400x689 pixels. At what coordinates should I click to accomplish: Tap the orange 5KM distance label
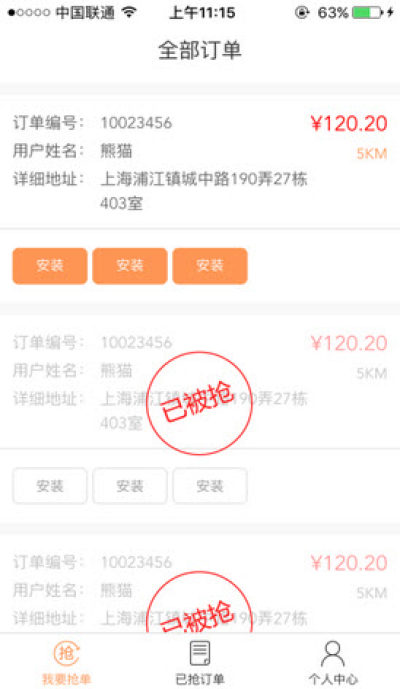372,154
